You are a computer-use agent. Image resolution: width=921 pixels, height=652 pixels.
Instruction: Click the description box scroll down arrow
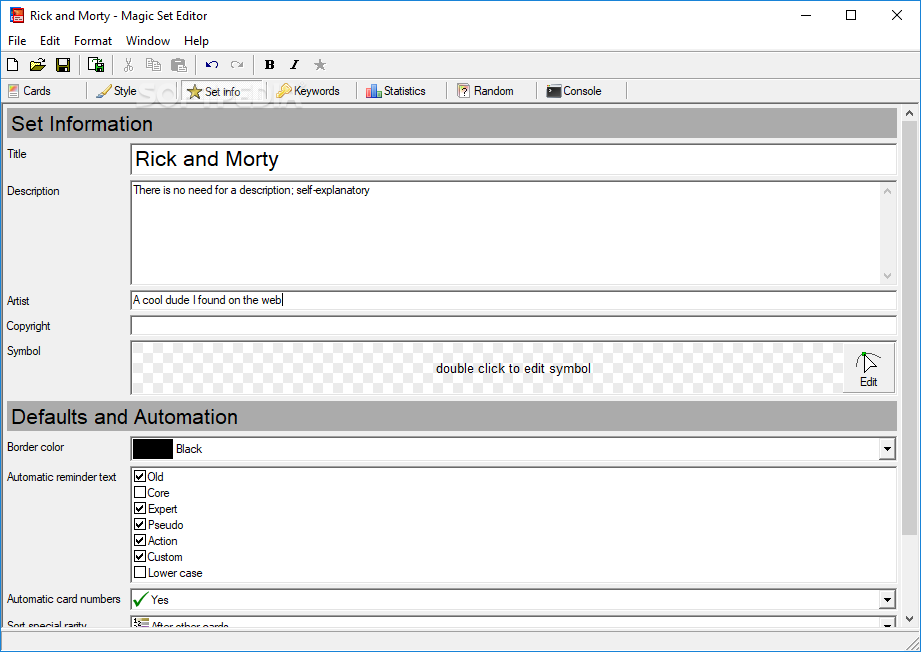pos(888,275)
